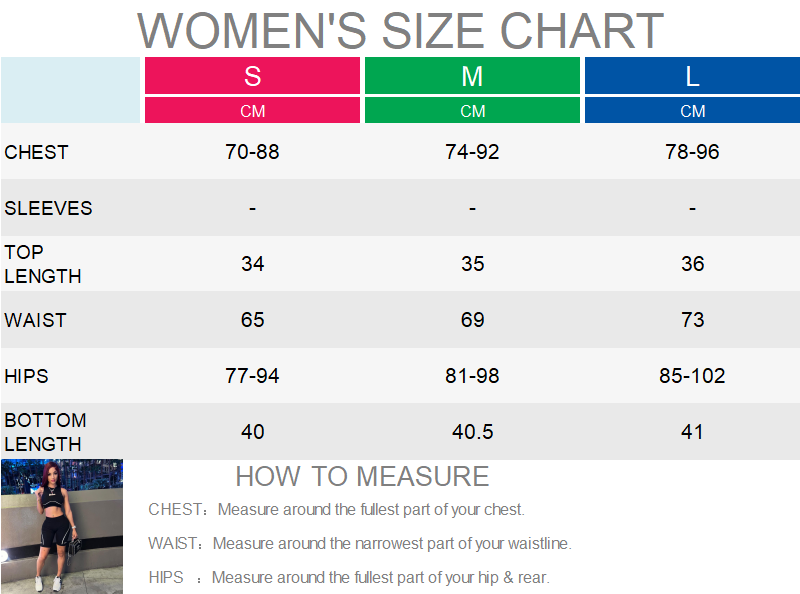Click the S chest value 70-88

coord(252,152)
